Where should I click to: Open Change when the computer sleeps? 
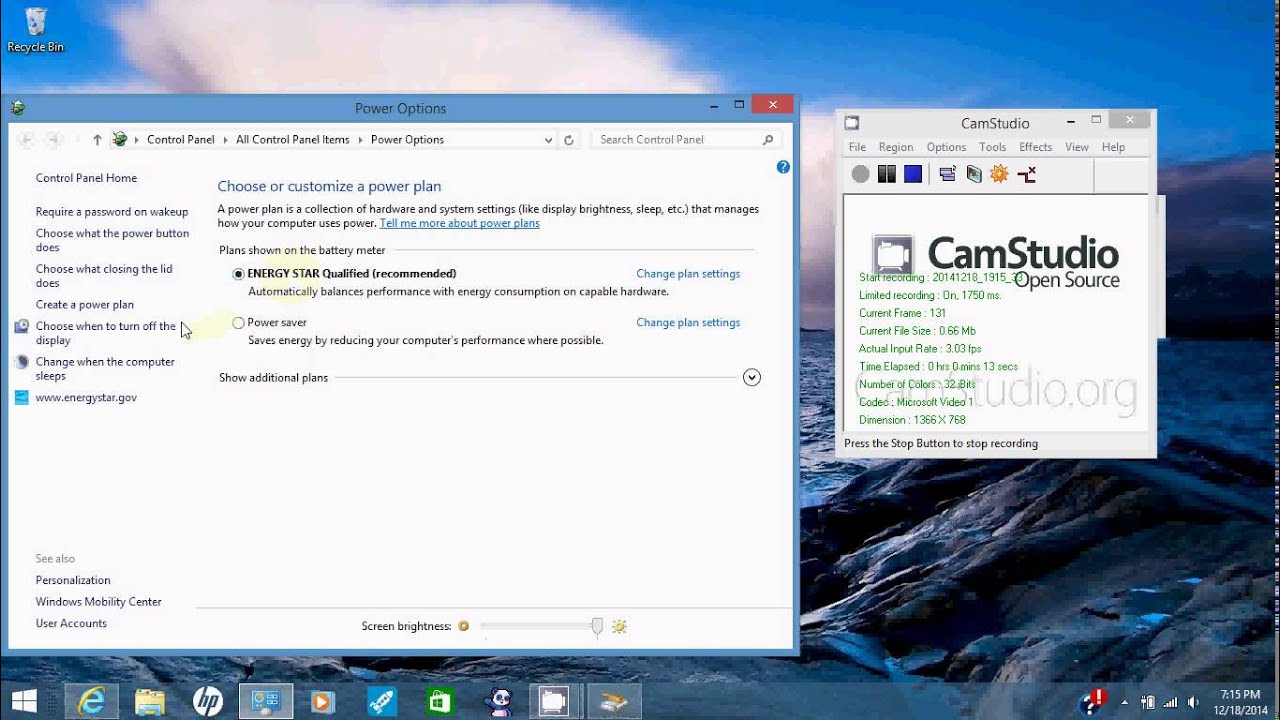105,369
